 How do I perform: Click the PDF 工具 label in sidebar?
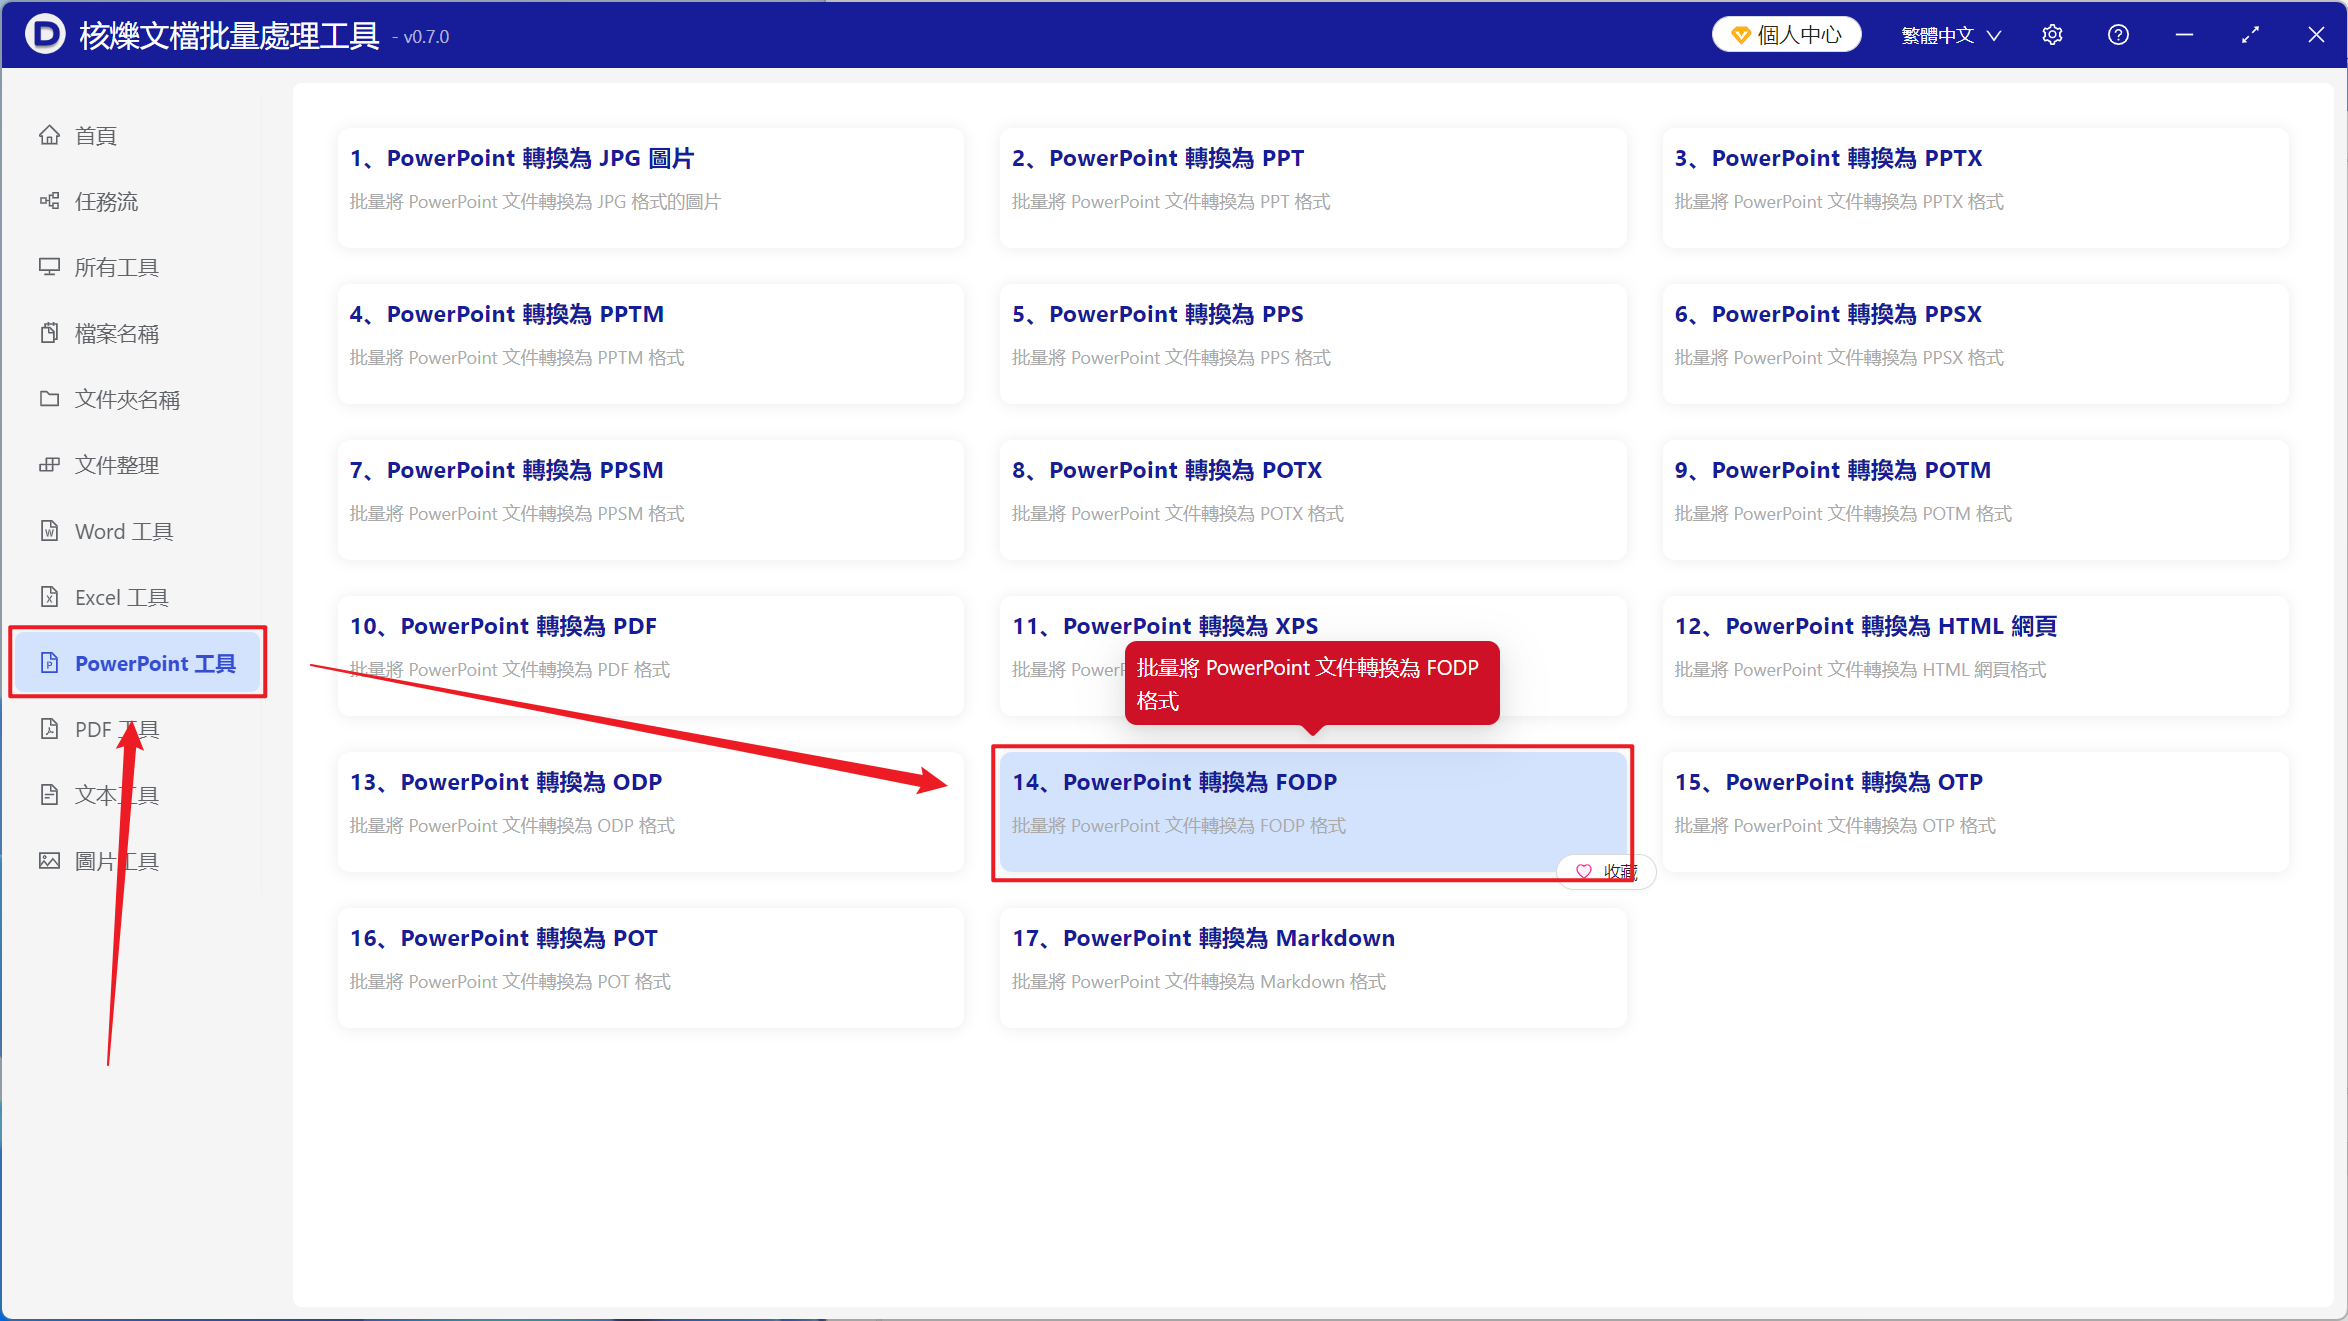point(117,729)
